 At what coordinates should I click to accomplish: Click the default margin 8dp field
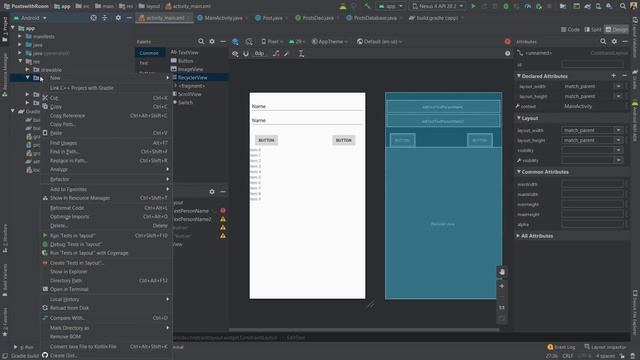[x=259, y=53]
